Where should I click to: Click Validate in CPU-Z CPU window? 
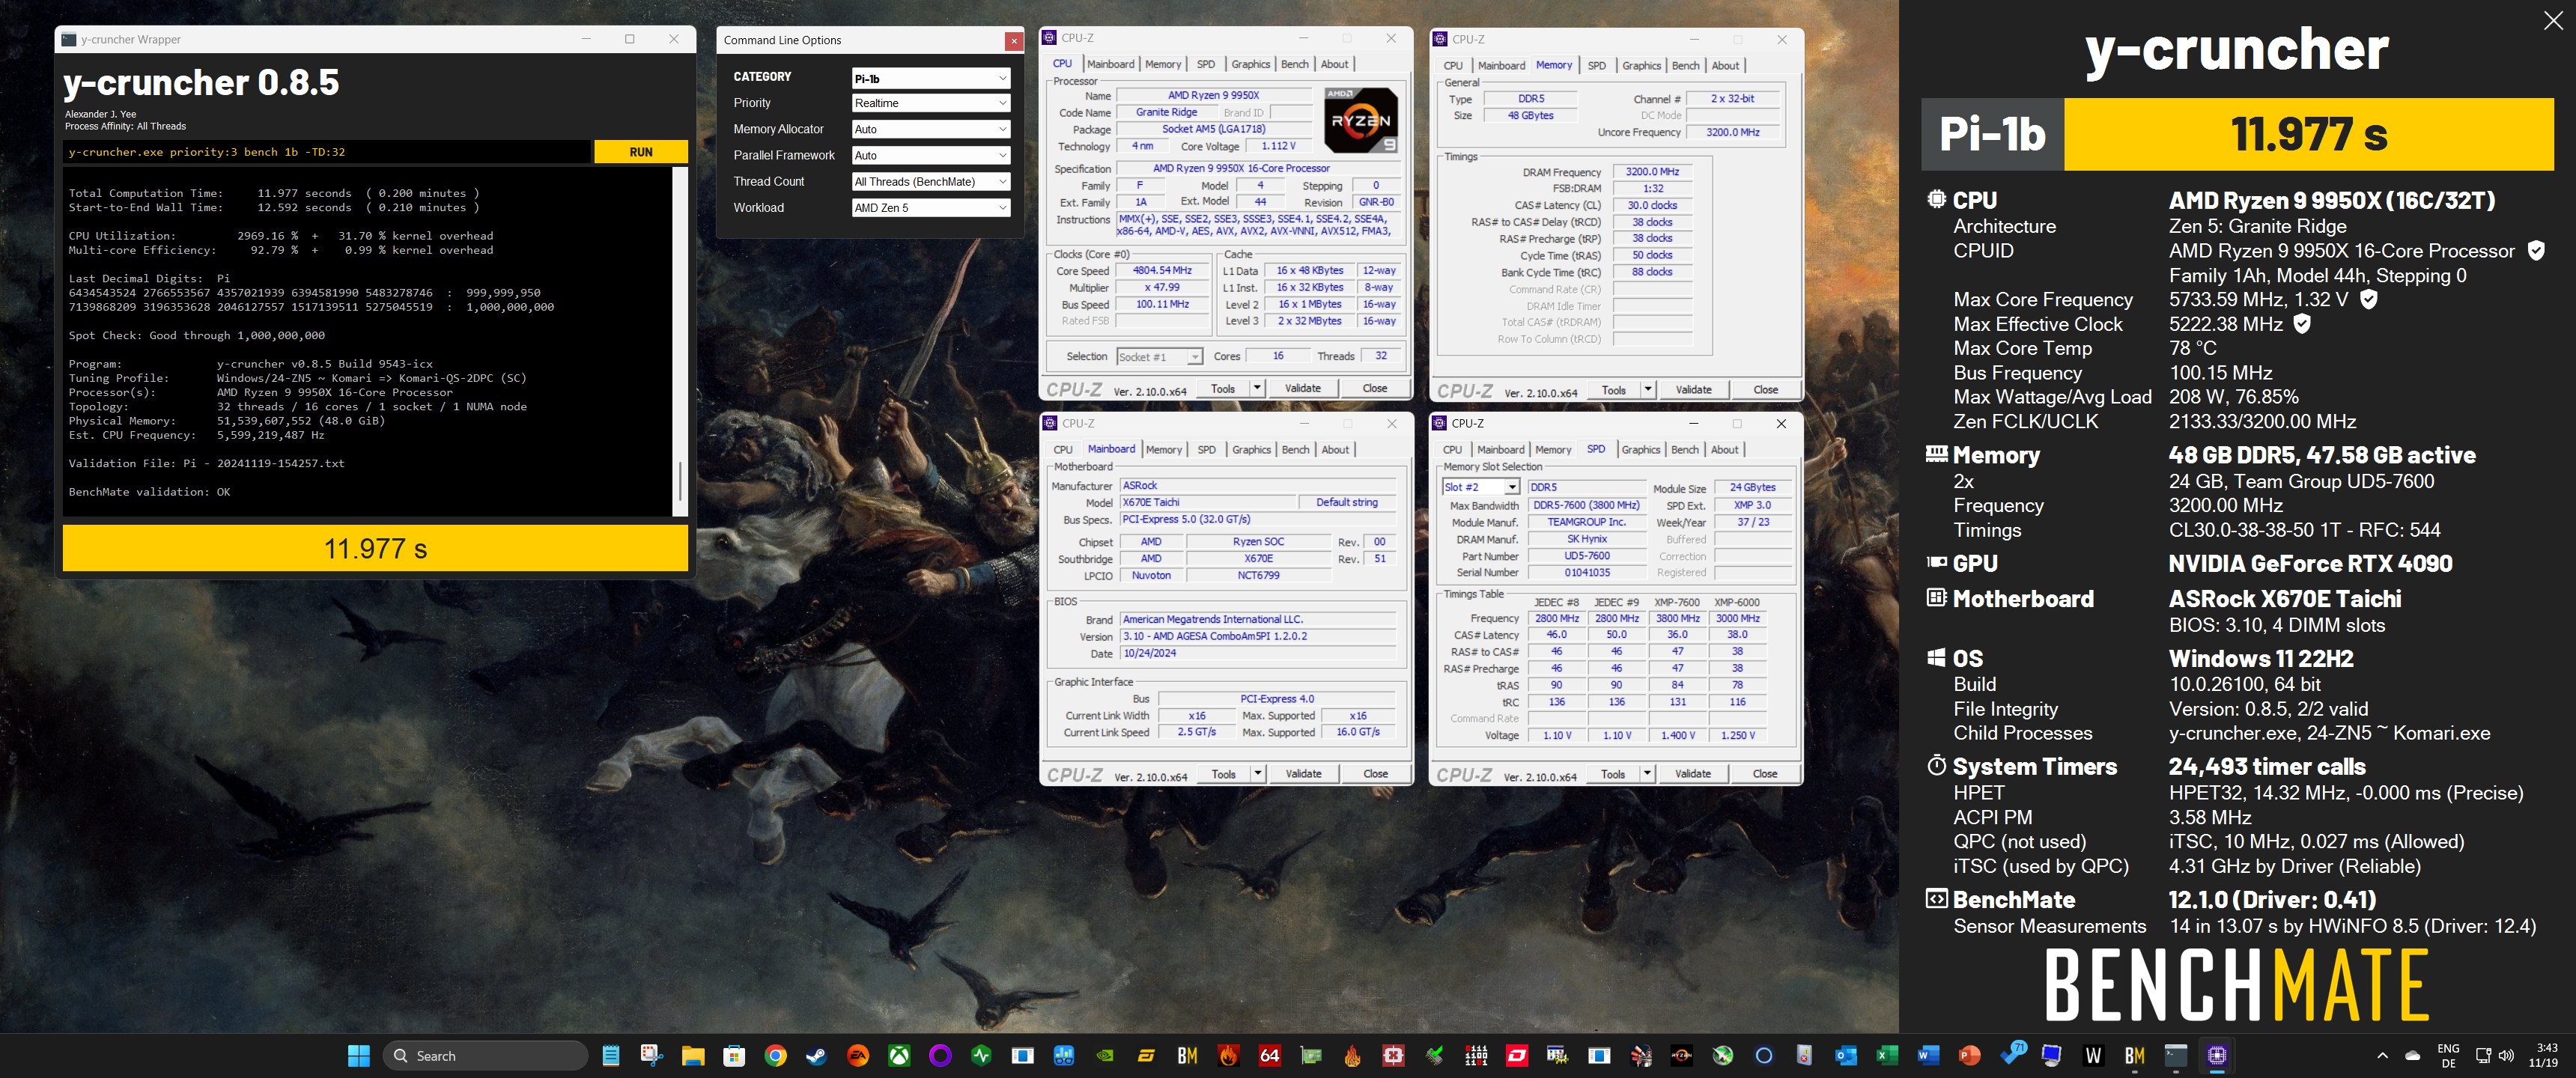1302,388
